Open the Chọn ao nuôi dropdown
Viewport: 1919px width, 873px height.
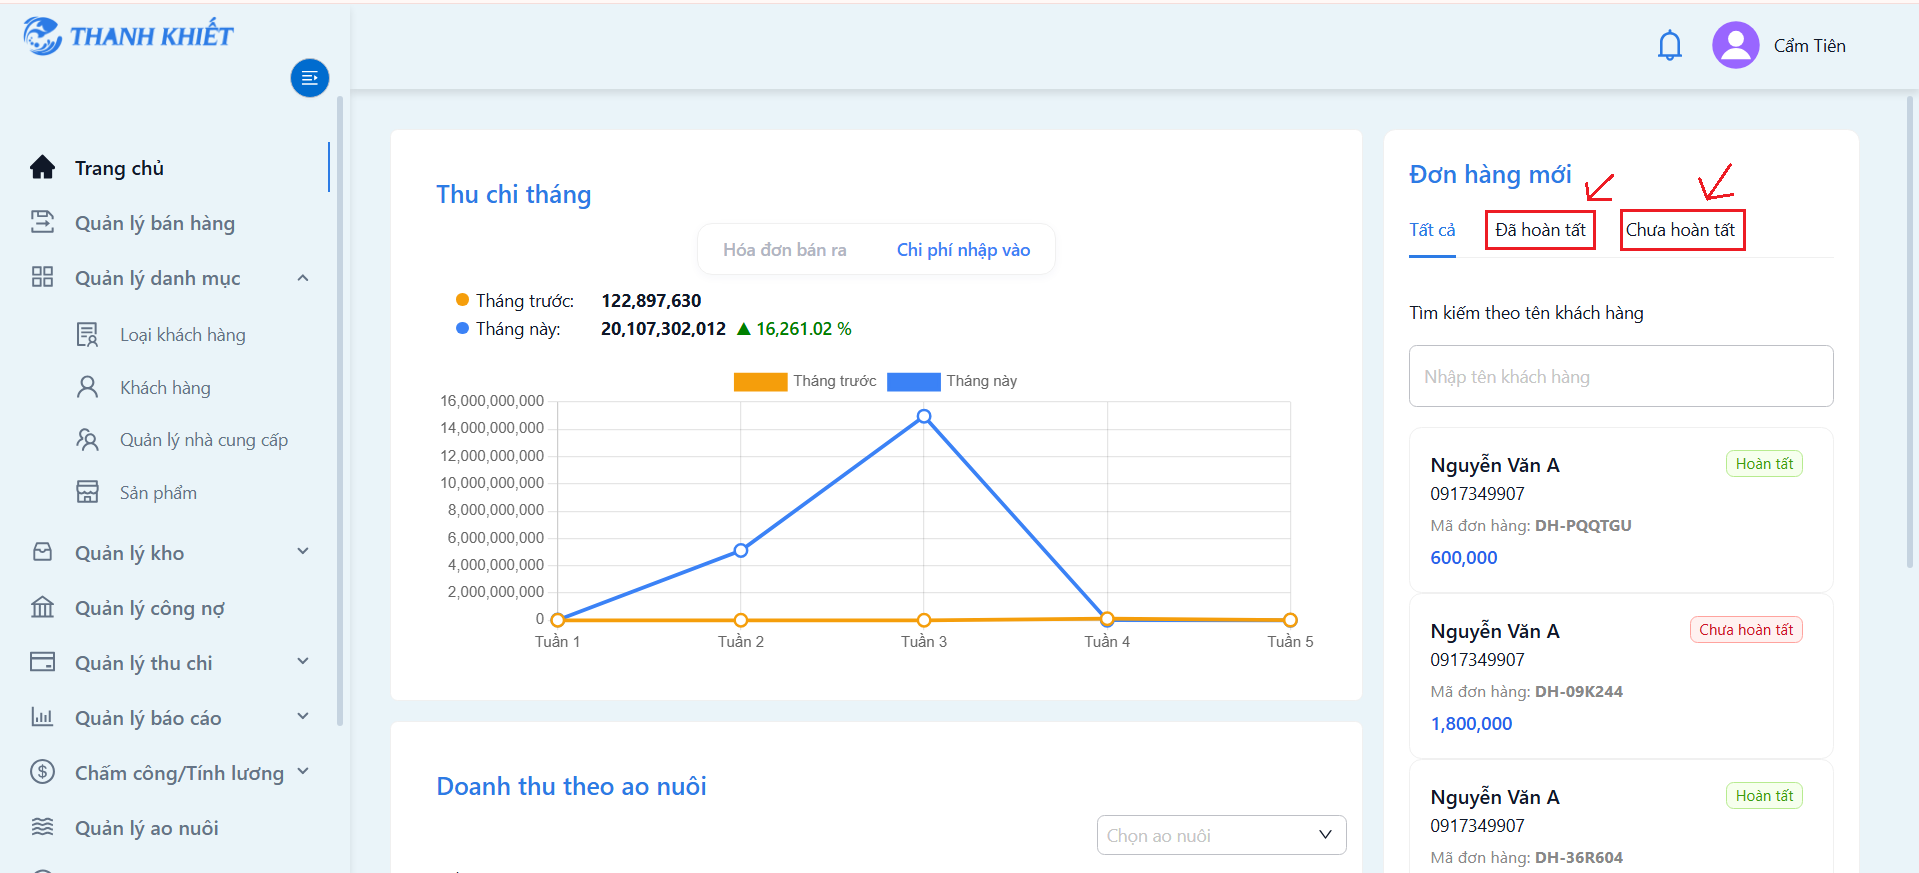coord(1221,835)
